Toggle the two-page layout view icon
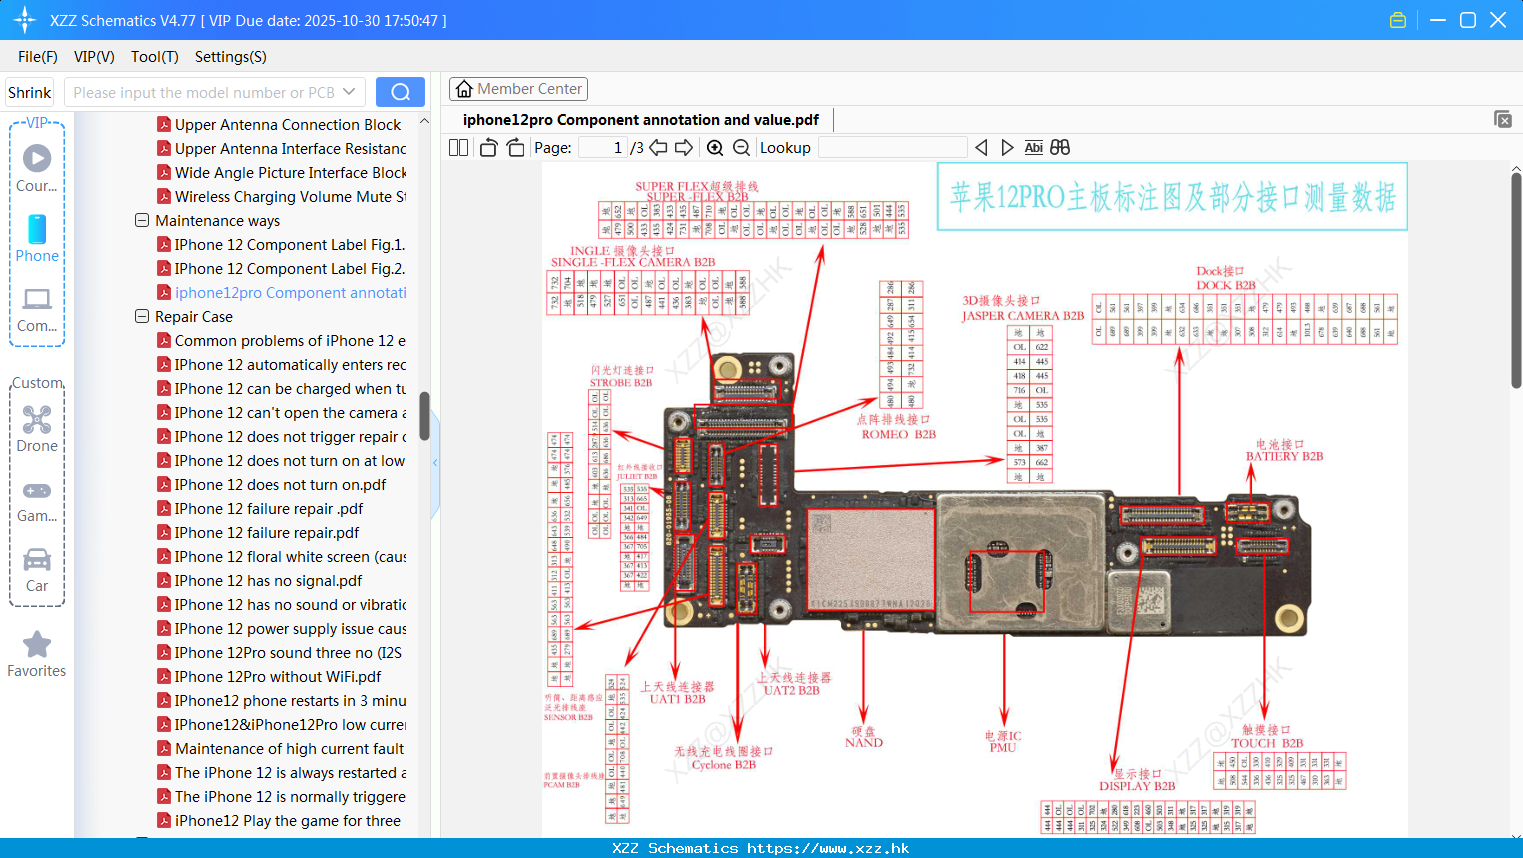Image resolution: width=1523 pixels, height=858 pixels. [x=458, y=147]
